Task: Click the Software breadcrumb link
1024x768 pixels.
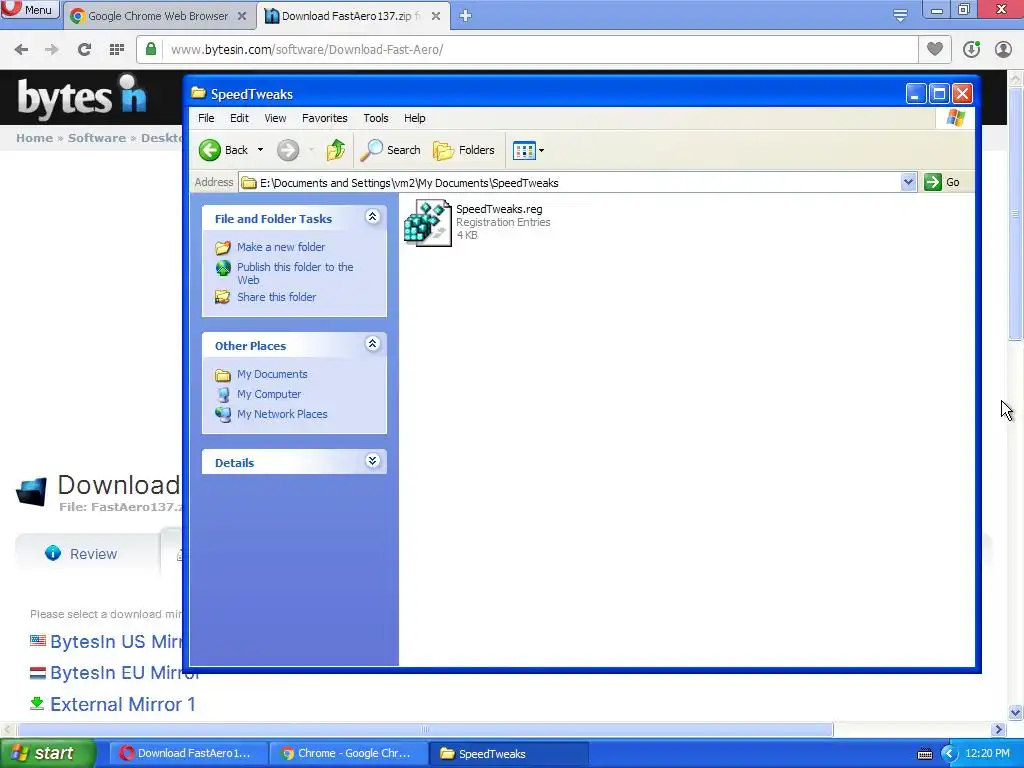Action: click(x=97, y=138)
